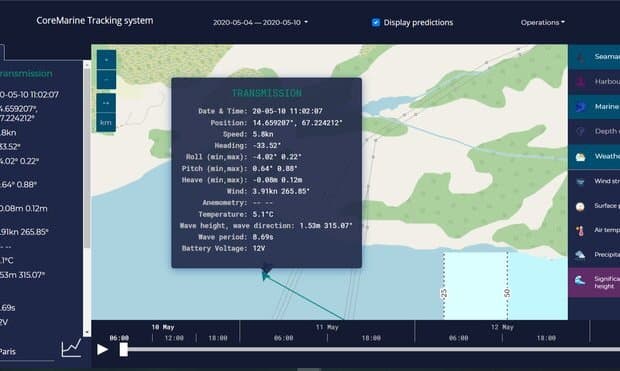Click the Marine layer blue icon
620x371 pixels.
pos(580,107)
